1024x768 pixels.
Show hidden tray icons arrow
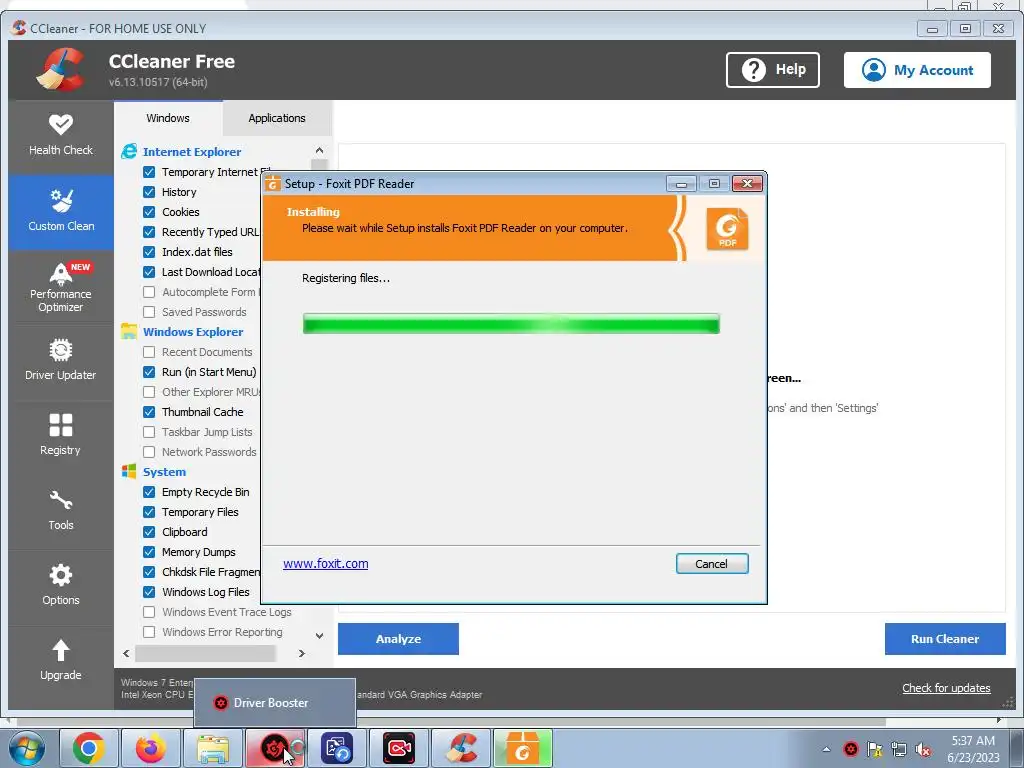point(826,750)
